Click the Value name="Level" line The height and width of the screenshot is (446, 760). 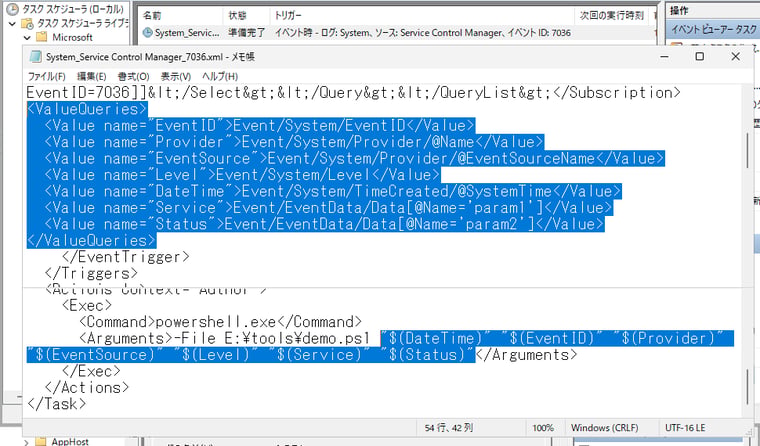point(242,175)
